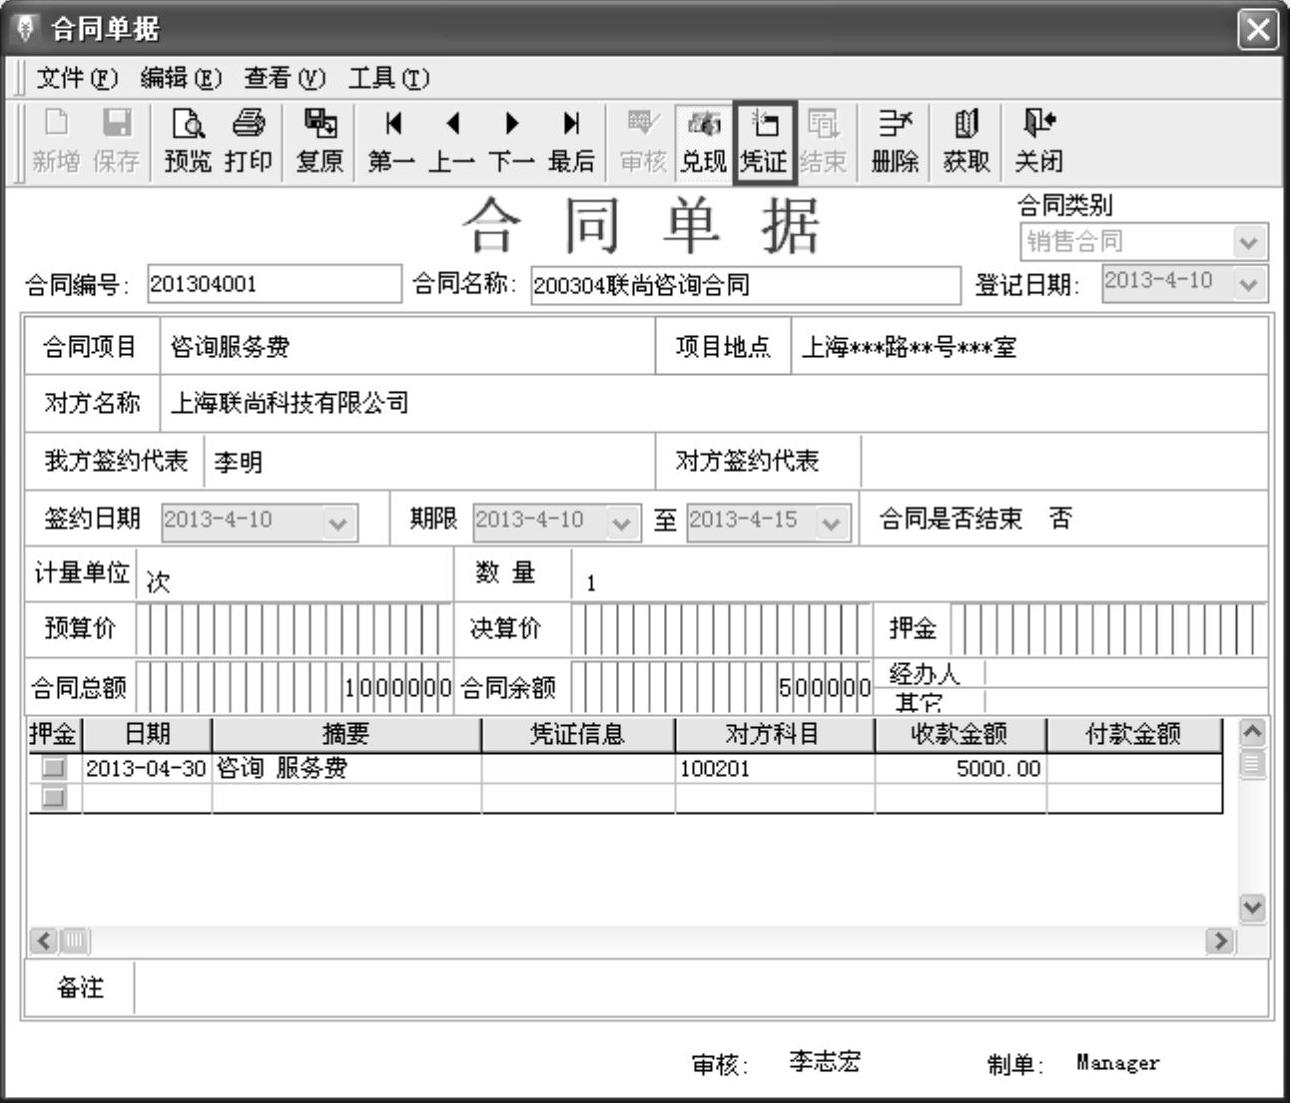
Task: Click the 计量单位 field 次
Action: 294,576
